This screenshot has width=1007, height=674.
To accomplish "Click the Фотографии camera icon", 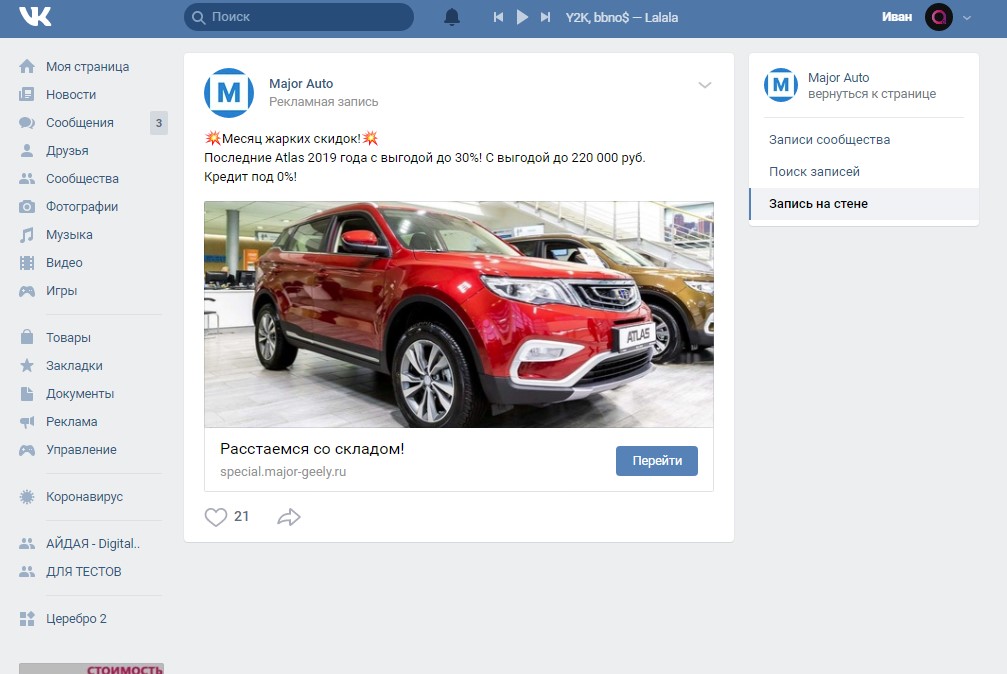I will click(27, 206).
